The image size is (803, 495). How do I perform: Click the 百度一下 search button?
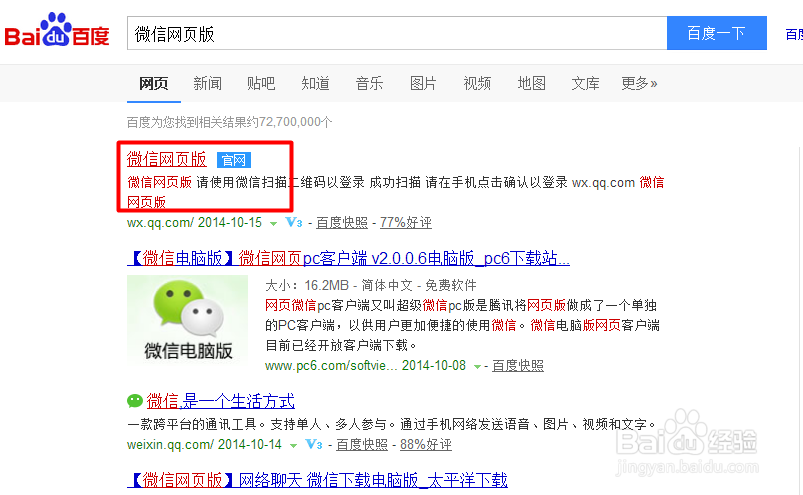coord(716,33)
